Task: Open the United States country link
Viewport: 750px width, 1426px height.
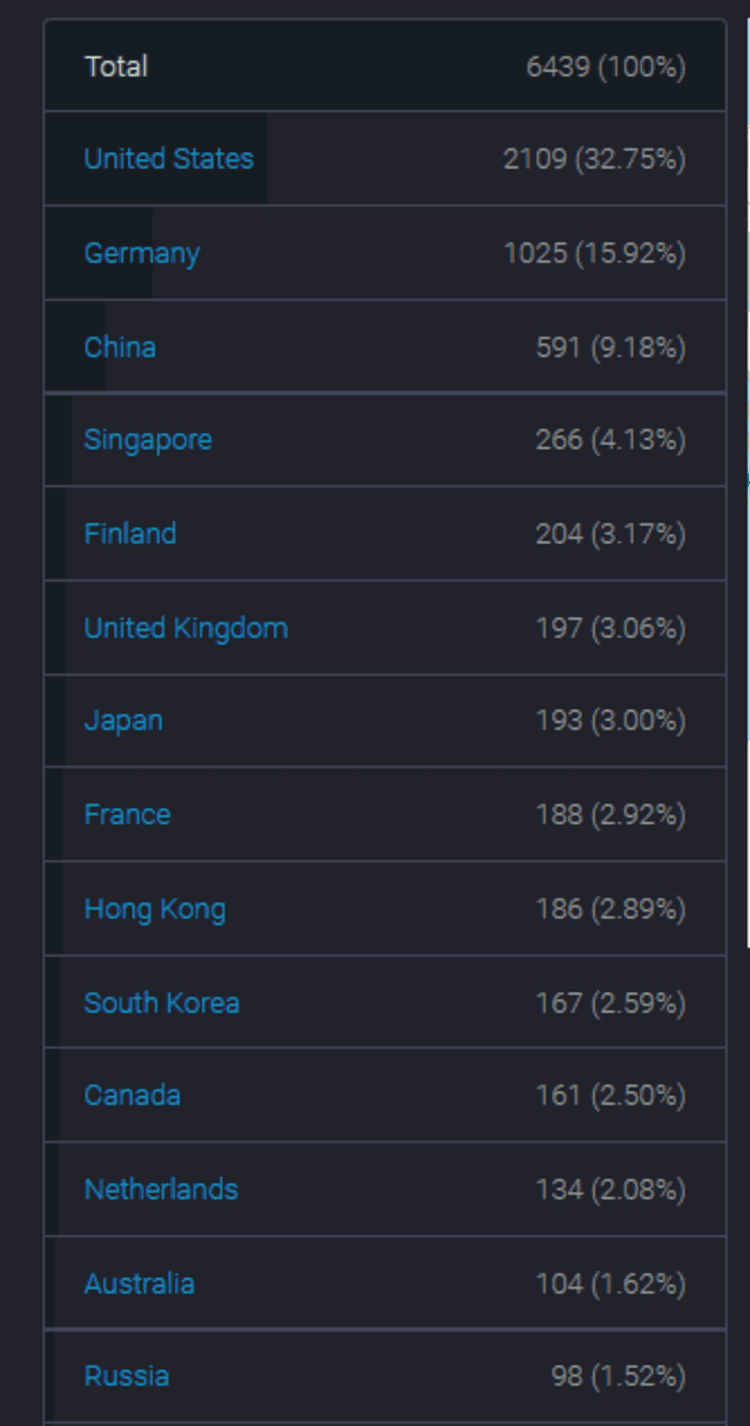Action: [x=168, y=159]
